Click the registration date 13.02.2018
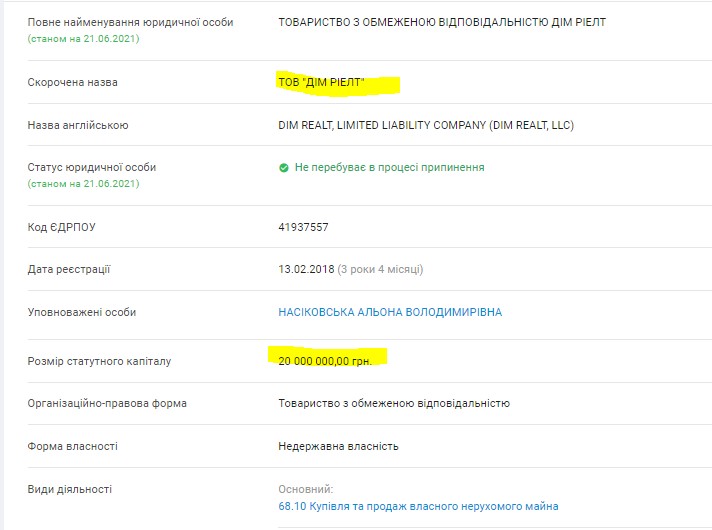Screen dimensions: 712x530 (x=307, y=269)
